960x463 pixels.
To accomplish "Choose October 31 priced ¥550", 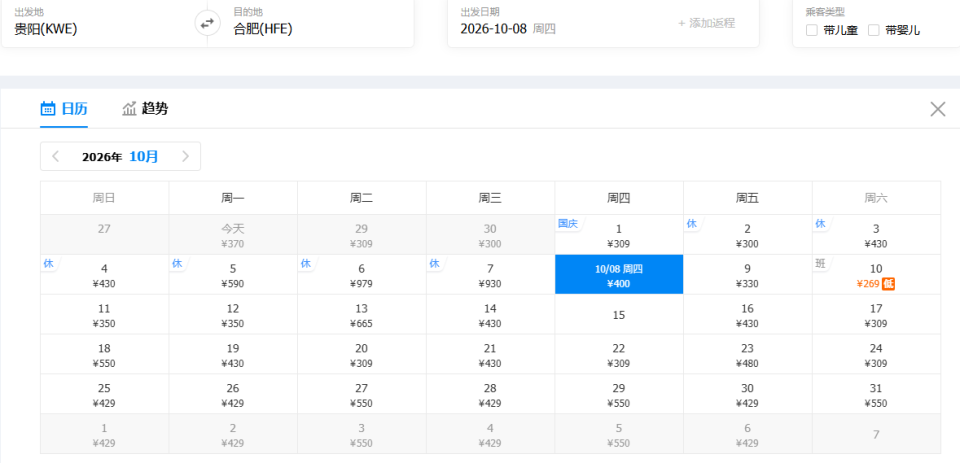I will [x=876, y=394].
